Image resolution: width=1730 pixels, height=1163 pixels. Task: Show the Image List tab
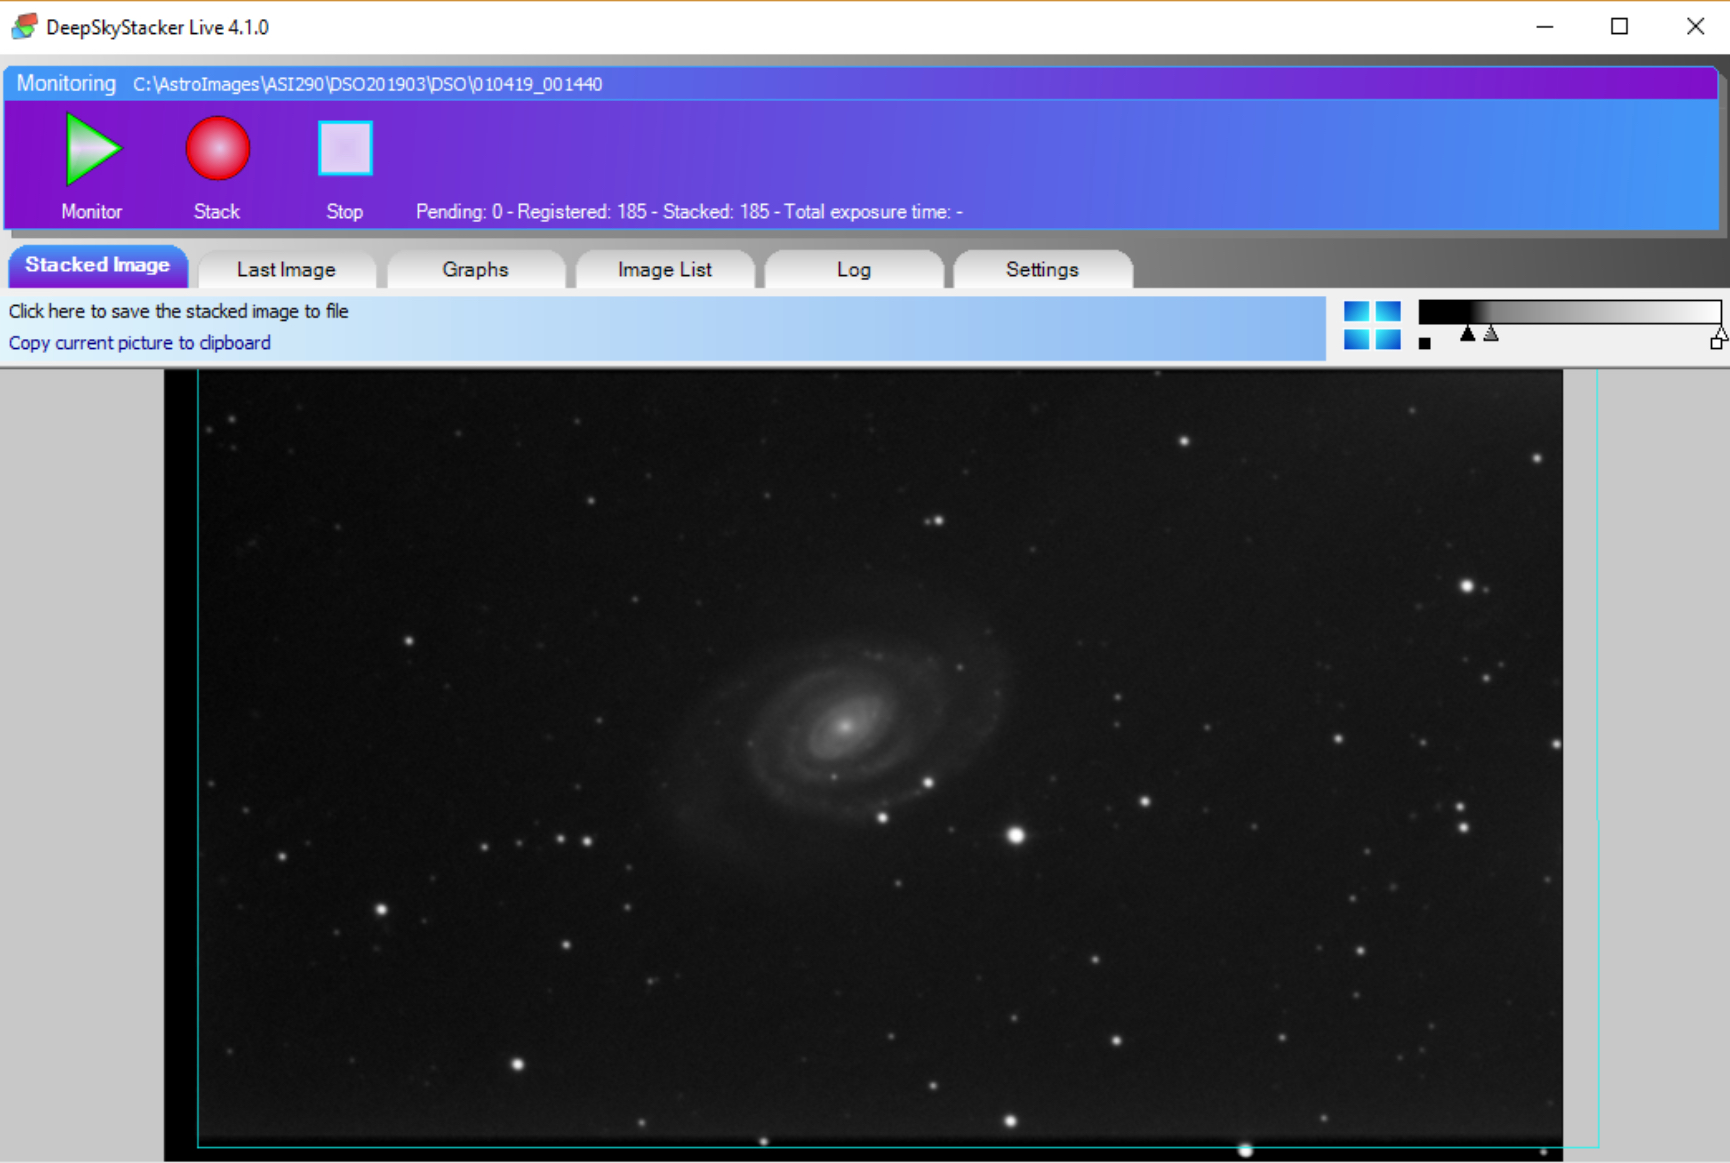[x=664, y=270]
